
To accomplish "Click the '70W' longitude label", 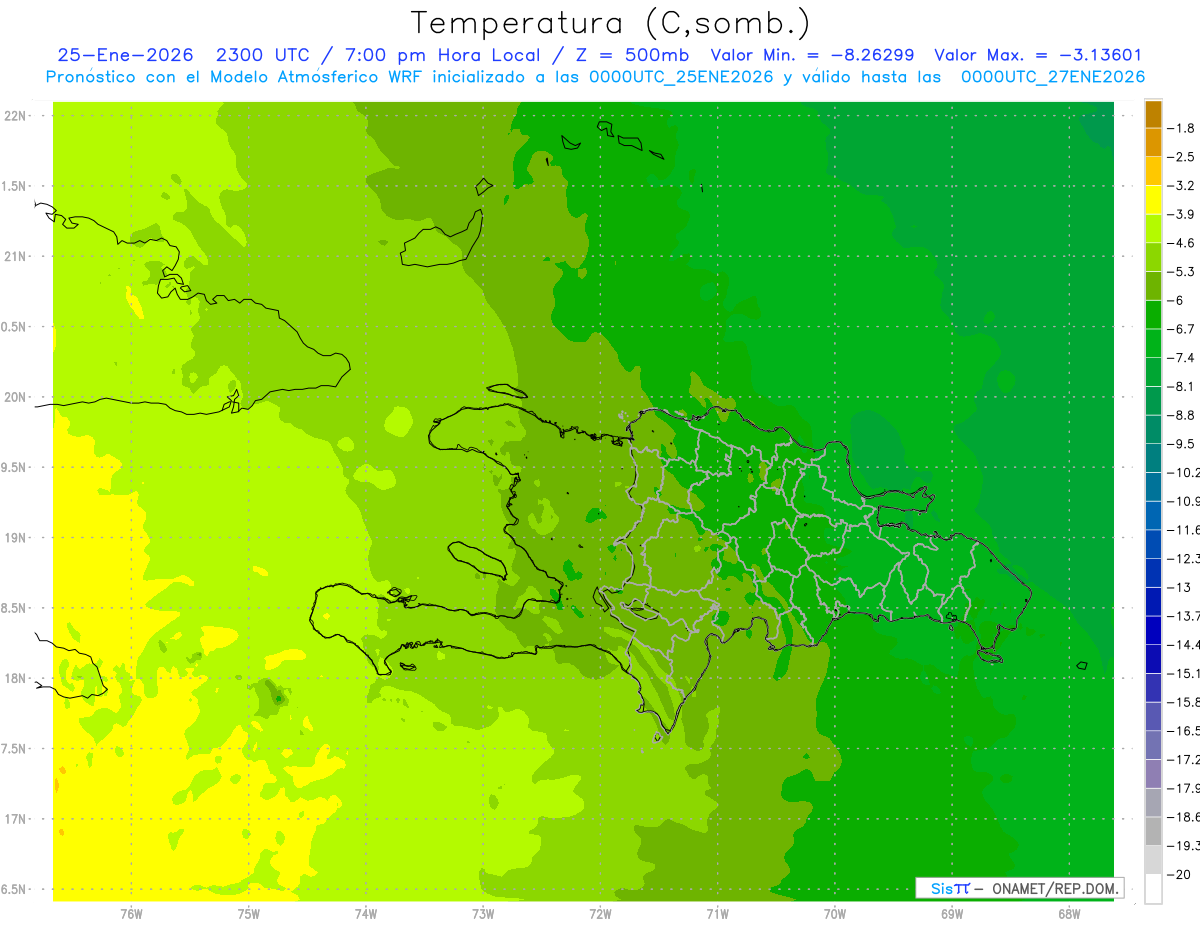I will 835,913.
